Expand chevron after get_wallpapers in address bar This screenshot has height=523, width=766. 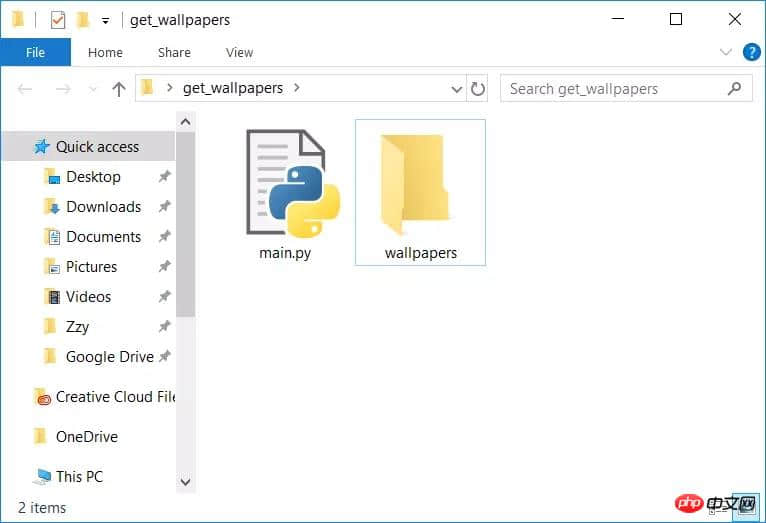[x=297, y=88]
